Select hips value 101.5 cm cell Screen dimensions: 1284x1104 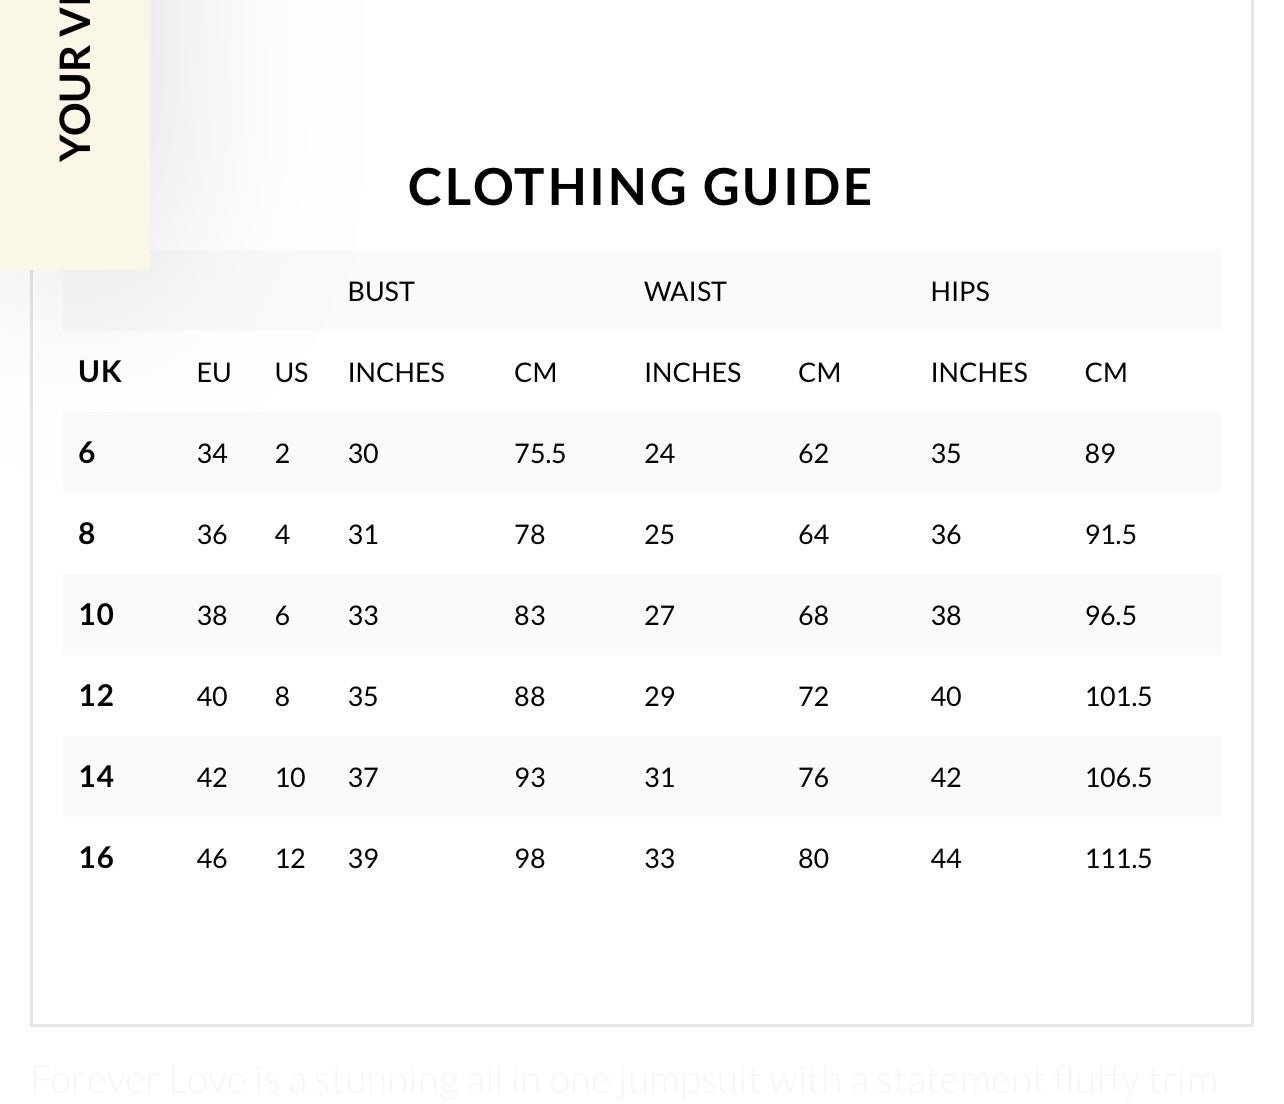coord(1118,696)
